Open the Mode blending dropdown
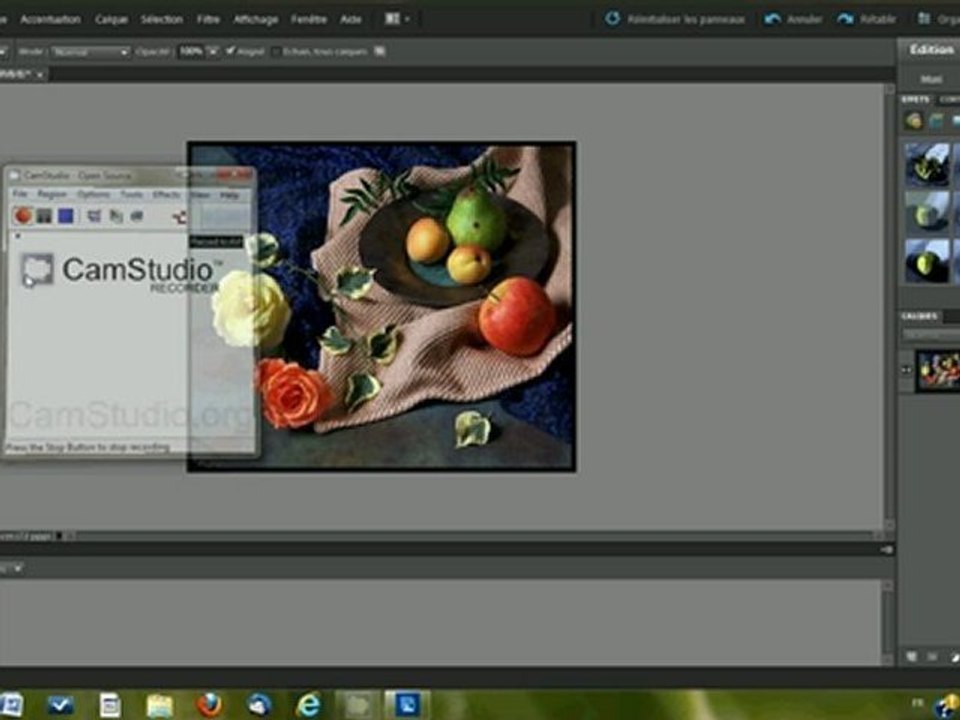This screenshot has width=960, height=720. click(x=91, y=52)
